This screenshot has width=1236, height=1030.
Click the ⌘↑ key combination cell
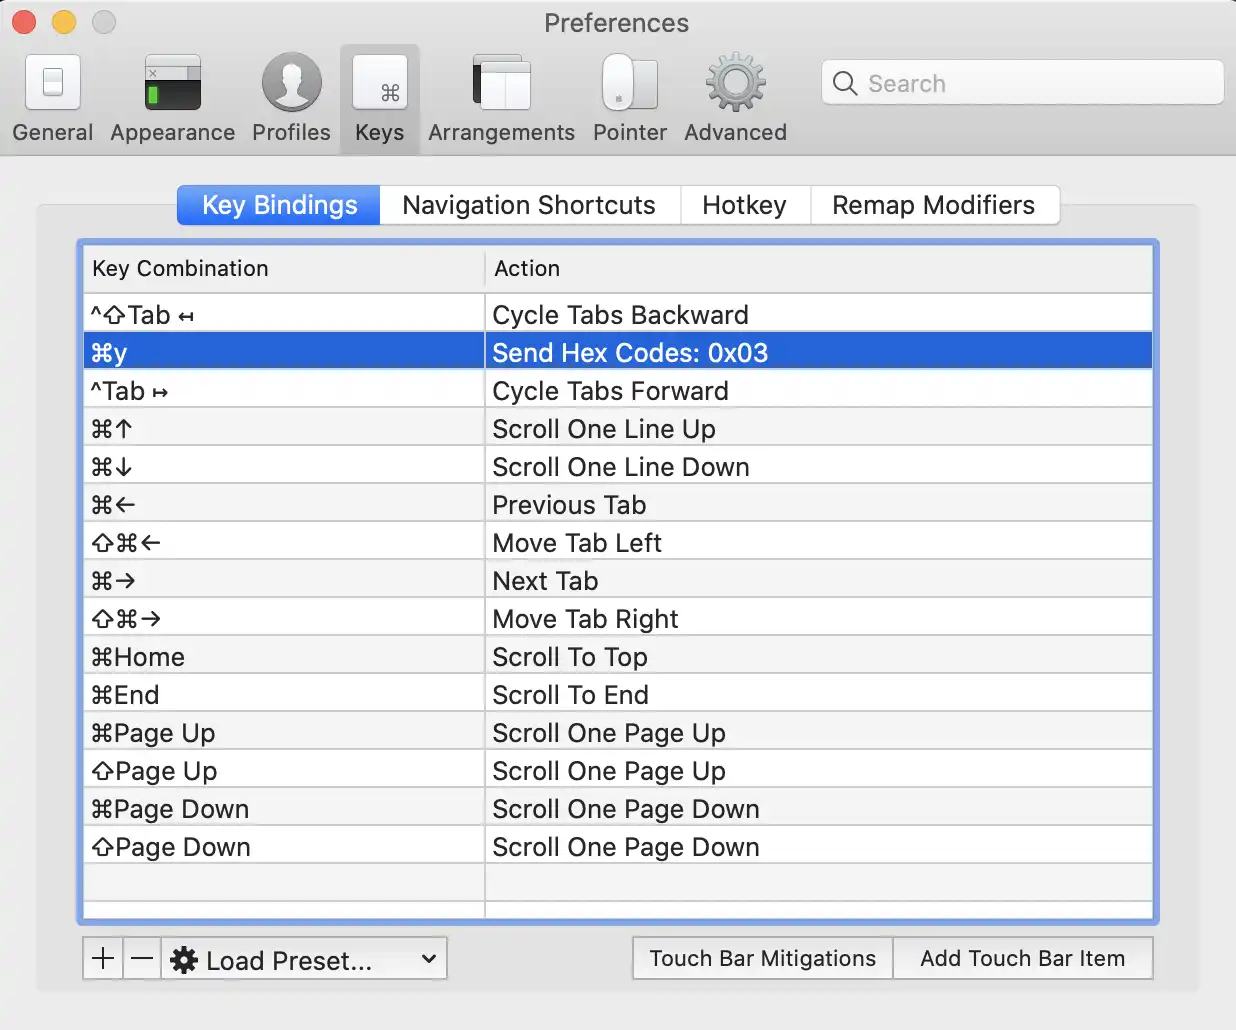coord(284,428)
